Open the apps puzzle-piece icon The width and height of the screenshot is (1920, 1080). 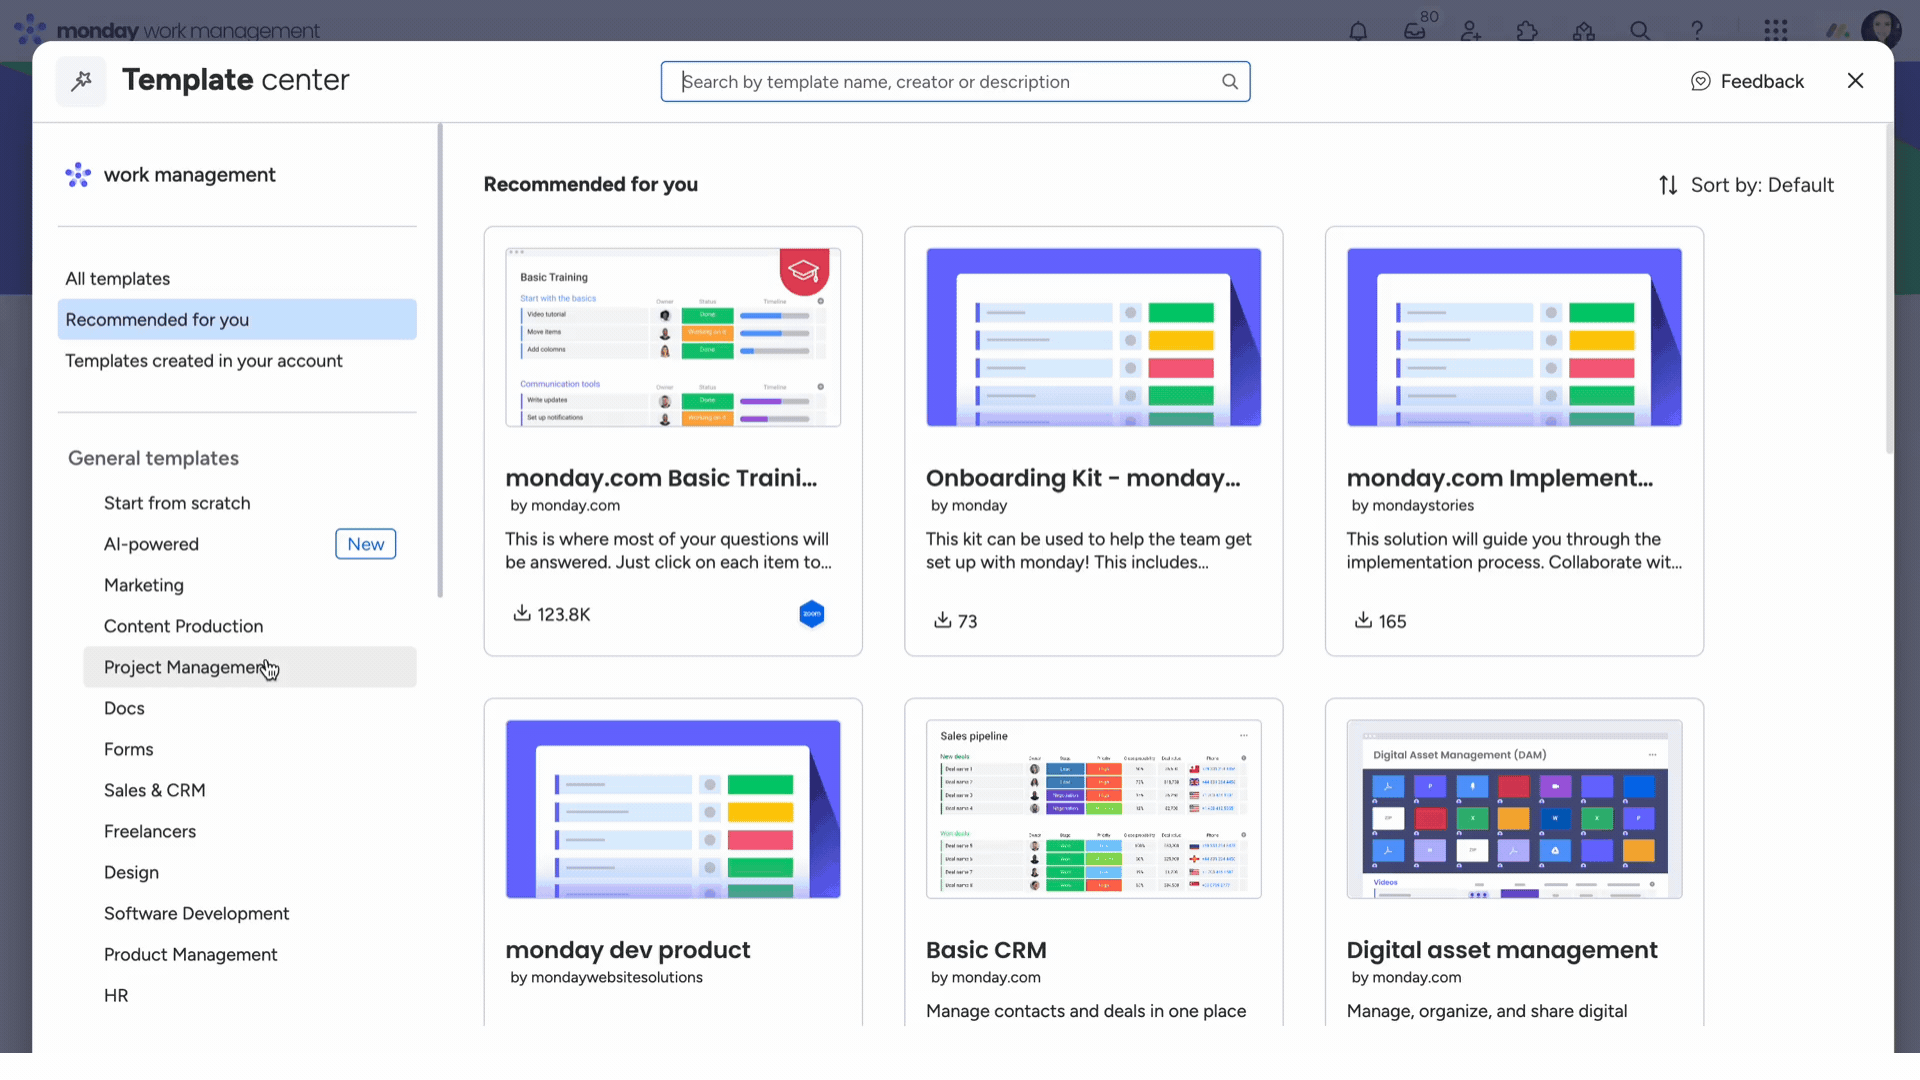point(1527,31)
